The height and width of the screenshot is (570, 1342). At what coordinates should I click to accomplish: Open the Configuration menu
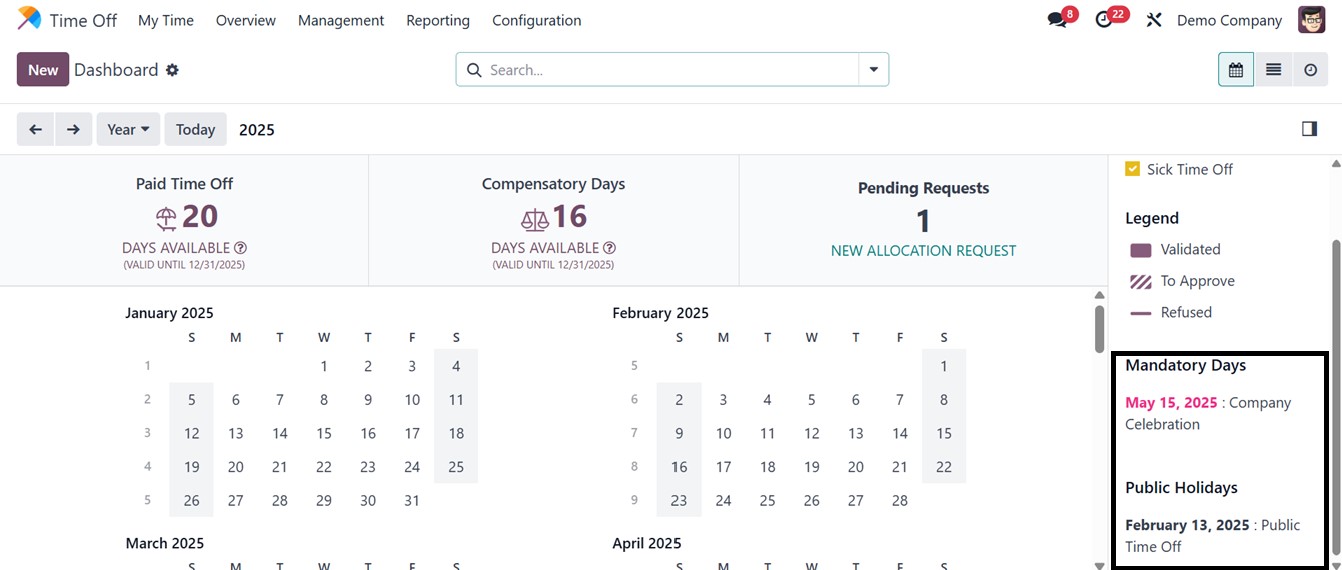(536, 20)
